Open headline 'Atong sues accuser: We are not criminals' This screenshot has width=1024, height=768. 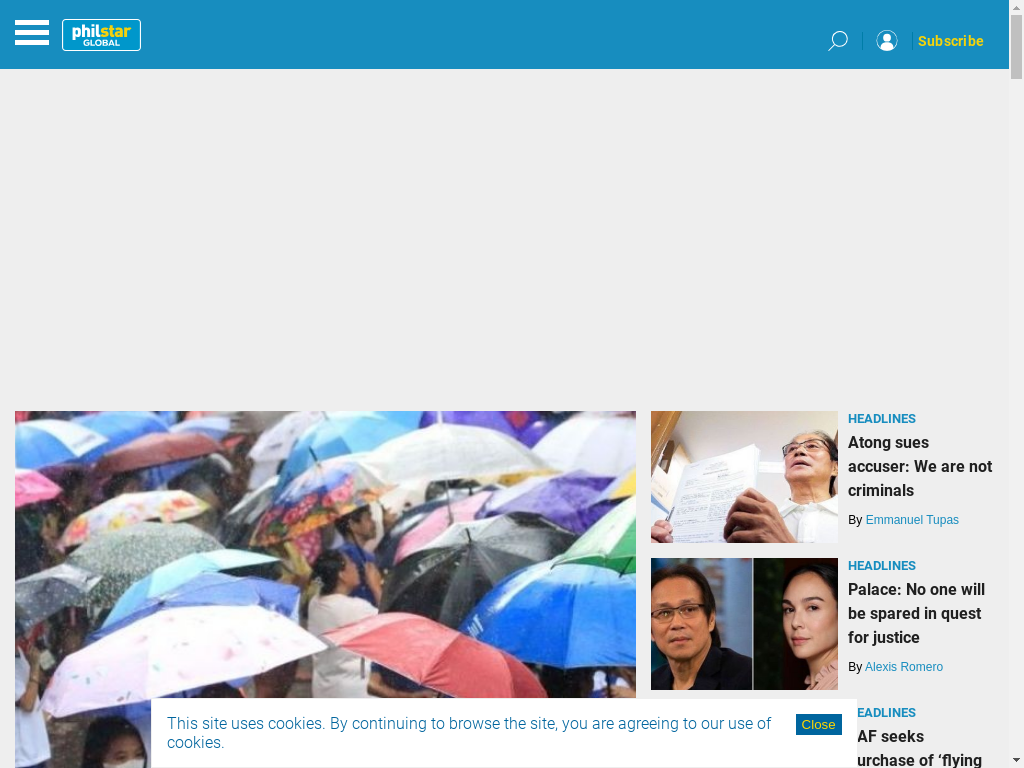point(920,466)
